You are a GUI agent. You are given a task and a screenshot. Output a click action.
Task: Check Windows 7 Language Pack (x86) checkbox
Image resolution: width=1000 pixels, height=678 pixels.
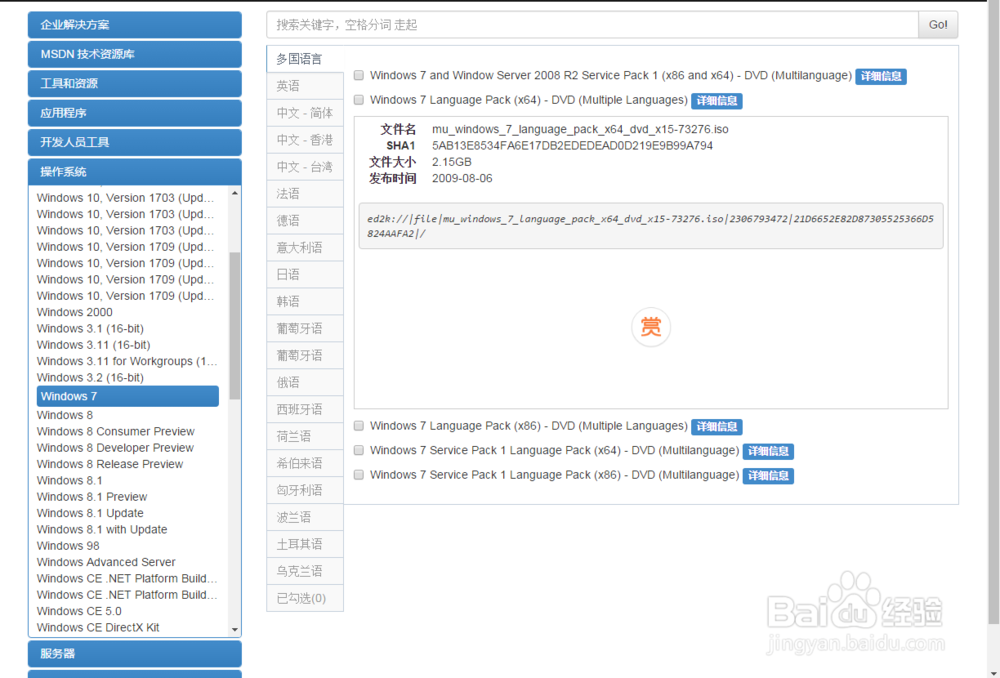[x=359, y=425]
